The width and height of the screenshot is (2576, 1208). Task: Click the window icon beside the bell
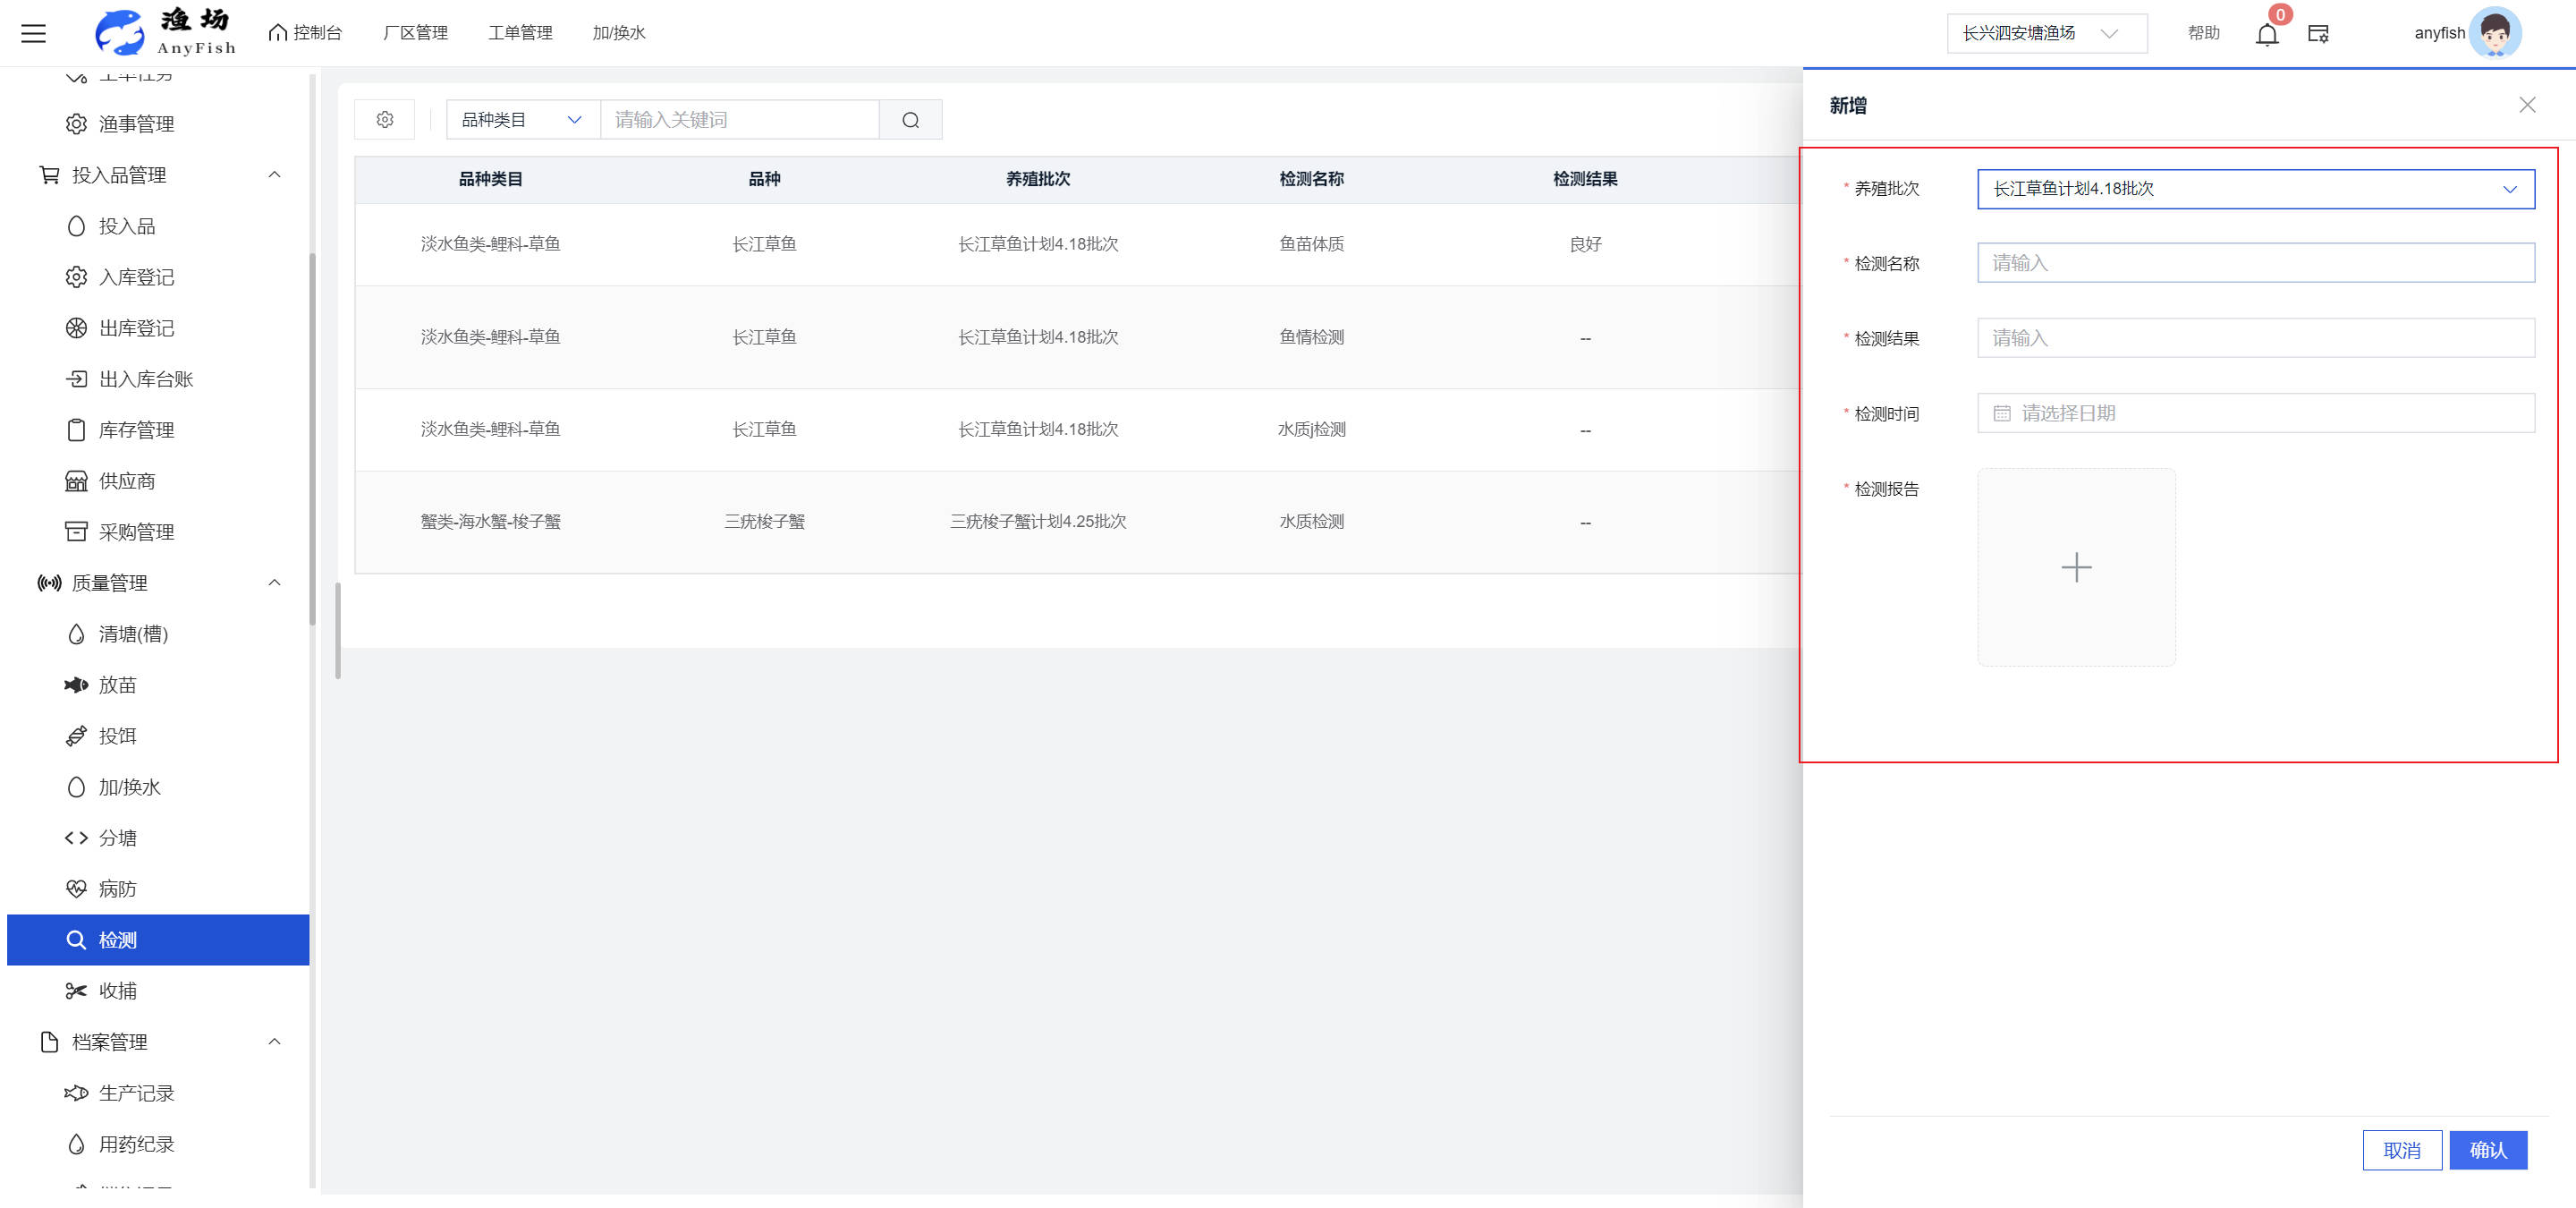pos(2318,34)
